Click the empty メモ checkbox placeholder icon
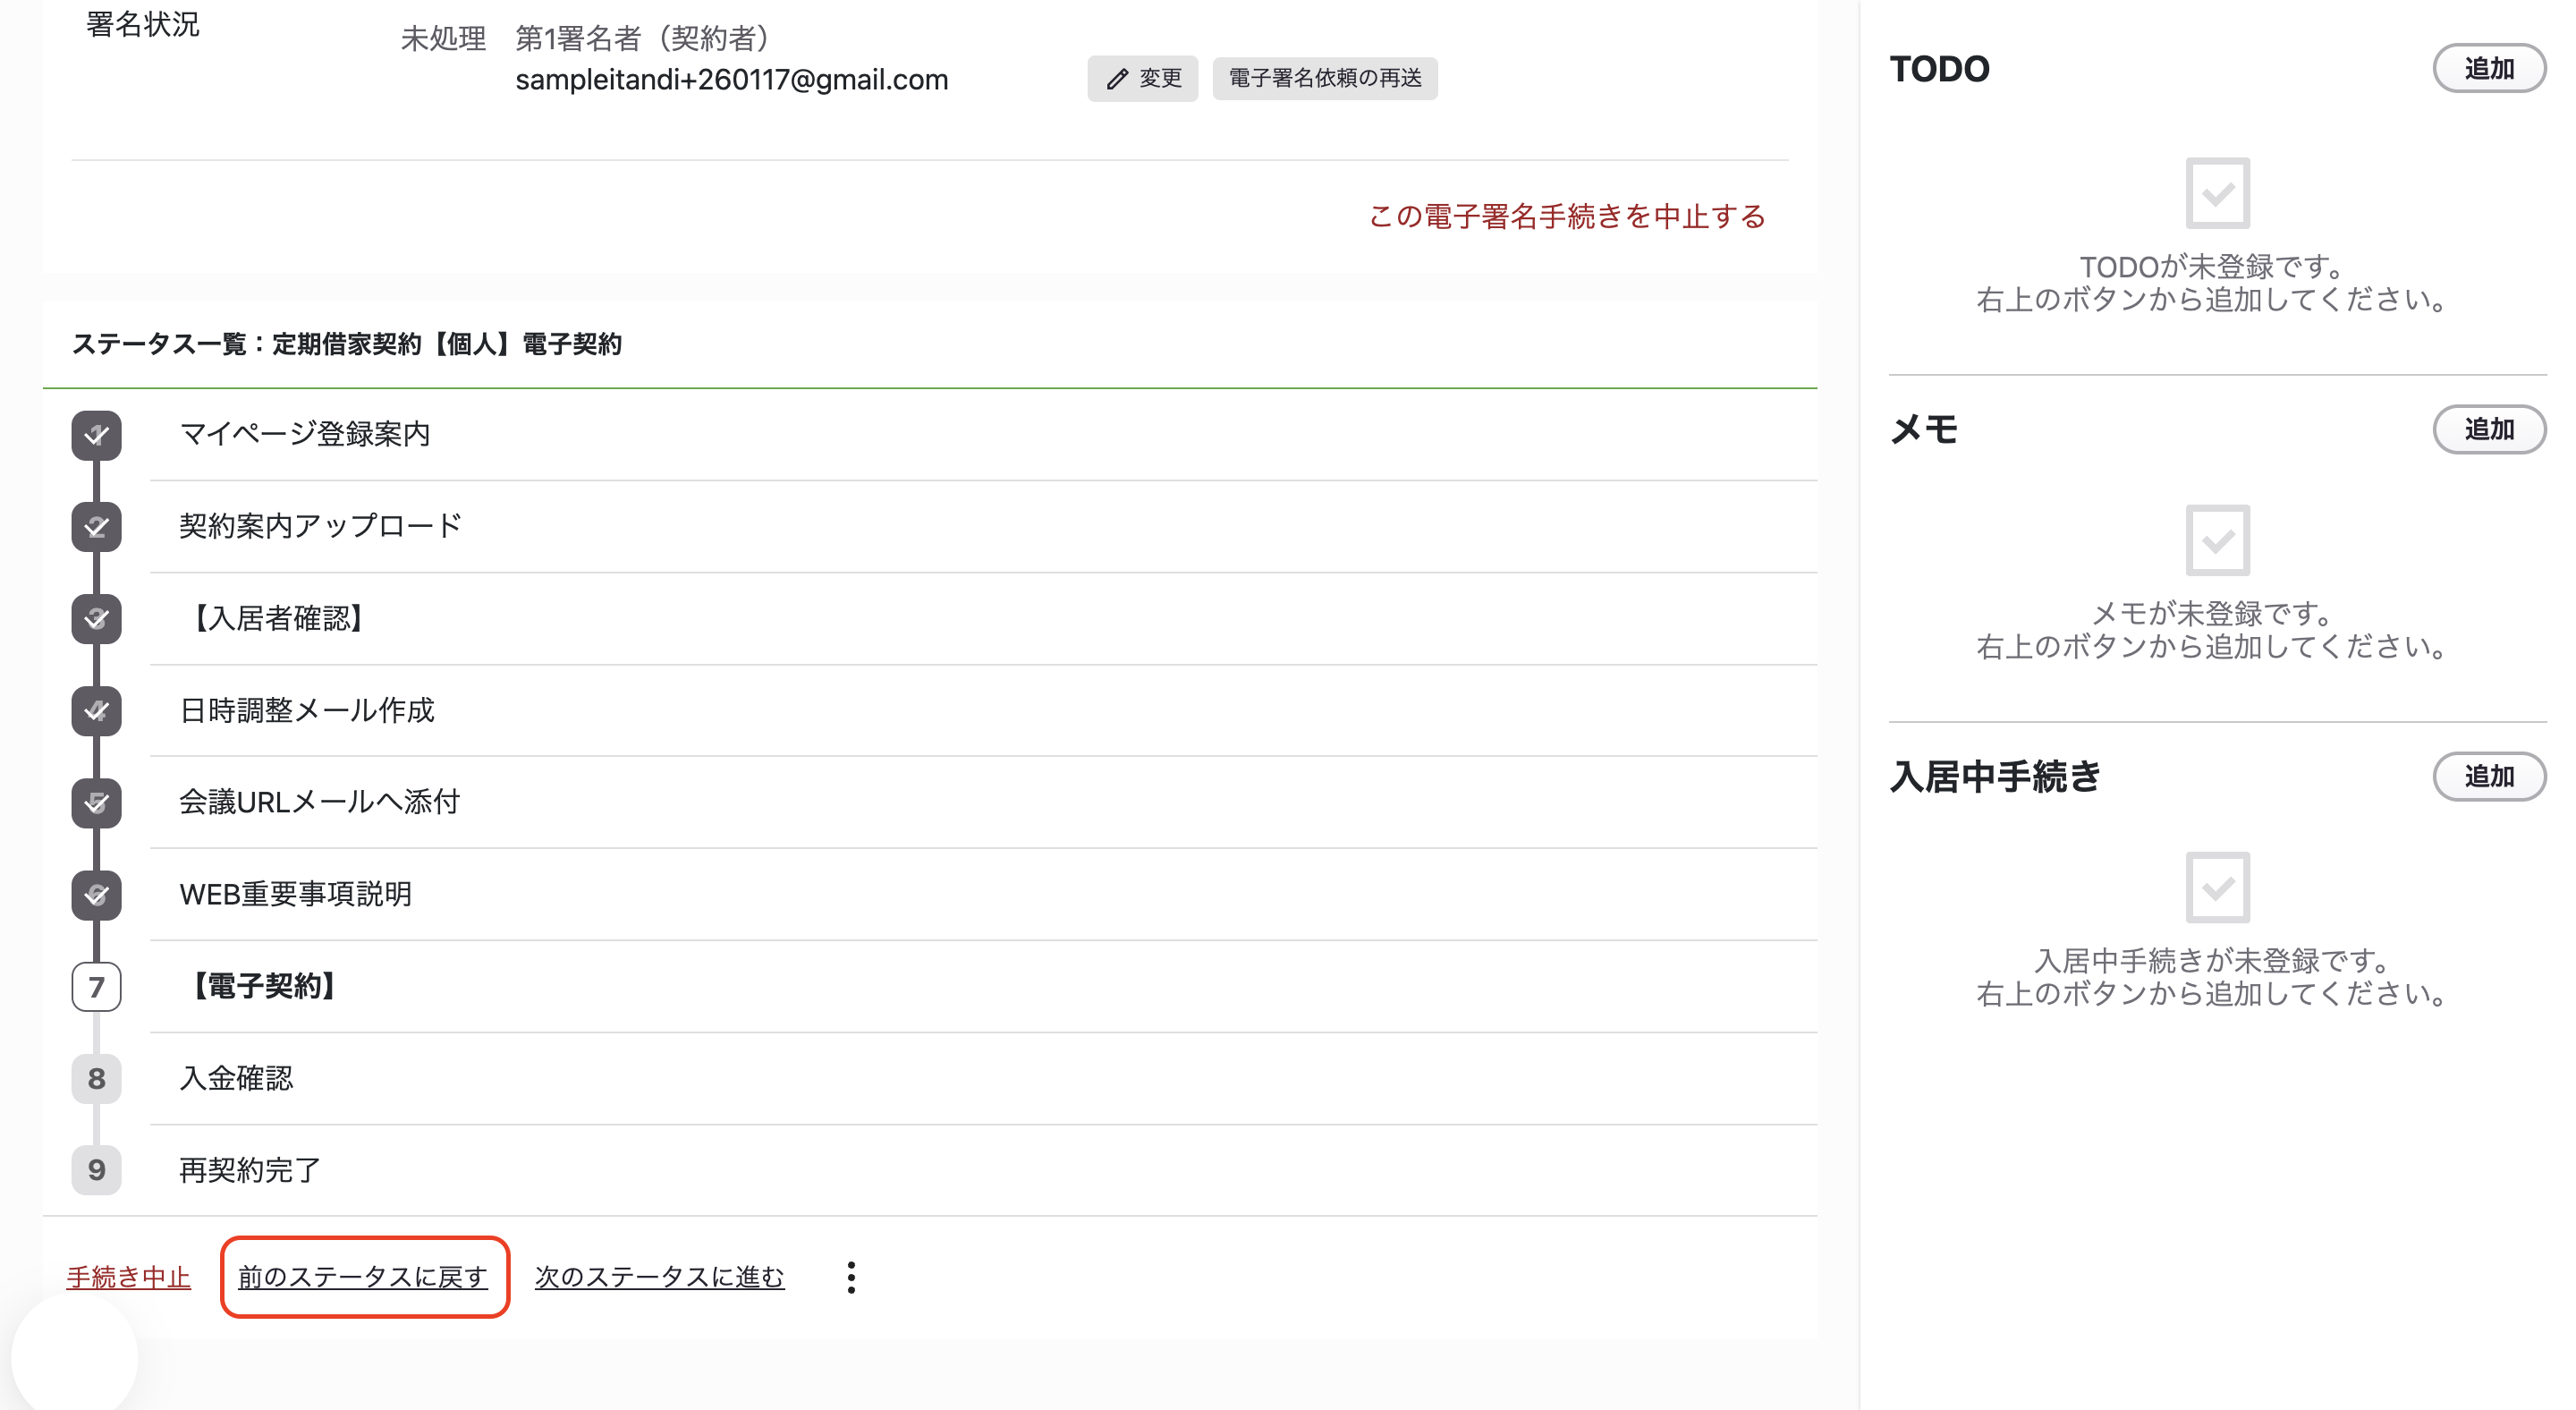Viewport: 2576px width, 1410px height. pos(2217,541)
